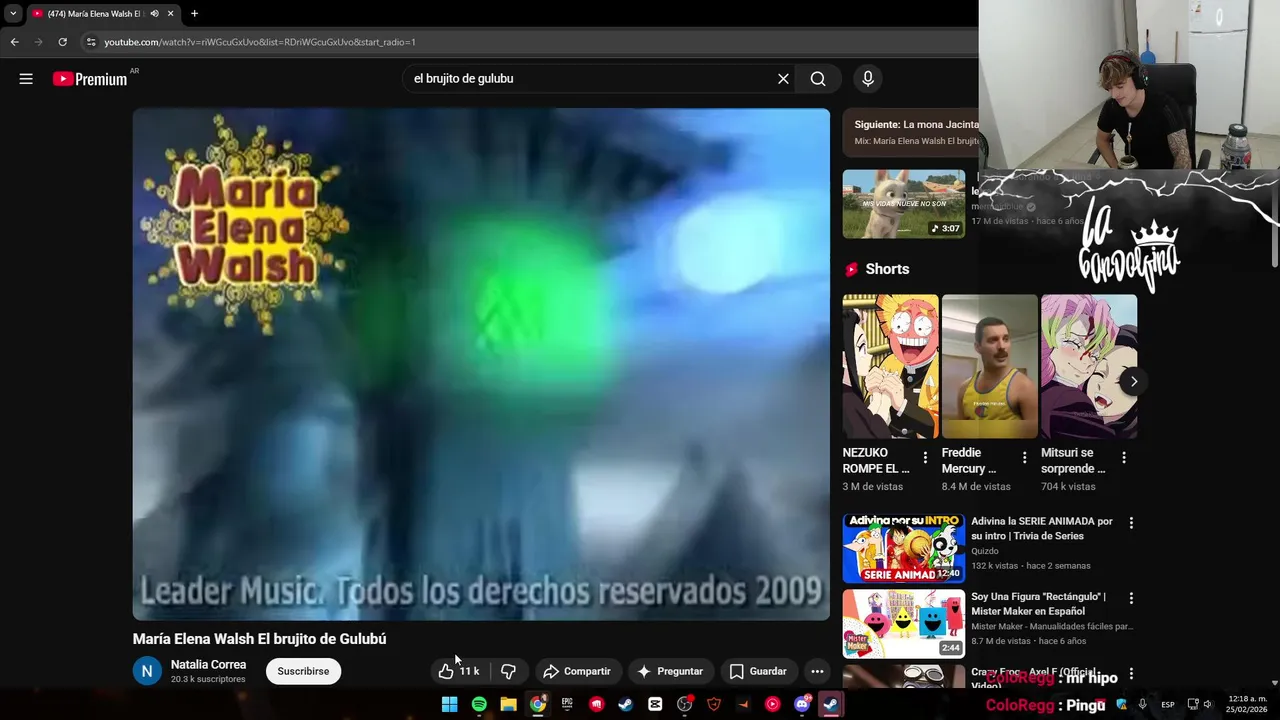Viewport: 1280px width, 720px height.
Task: Run search with the magnifier button
Action: (x=818, y=79)
